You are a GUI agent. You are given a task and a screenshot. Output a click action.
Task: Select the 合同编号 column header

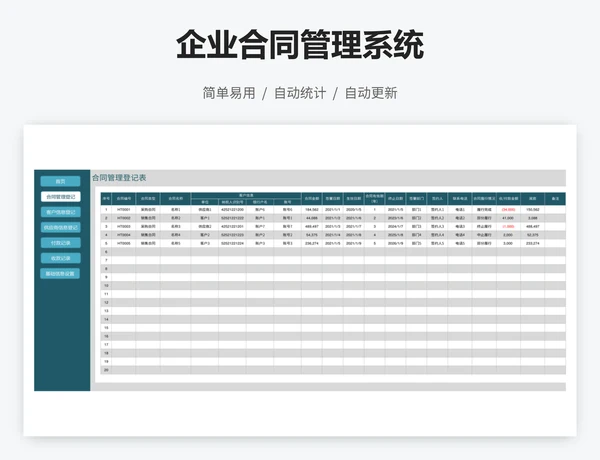point(124,199)
